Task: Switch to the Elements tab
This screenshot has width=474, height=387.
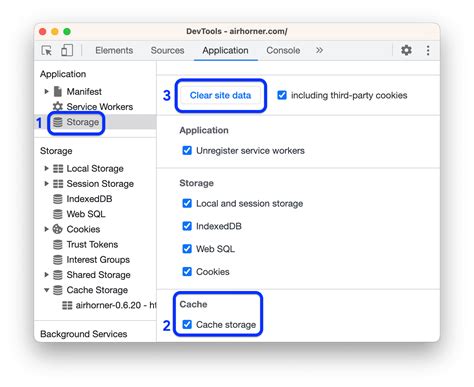Action: 114,50
